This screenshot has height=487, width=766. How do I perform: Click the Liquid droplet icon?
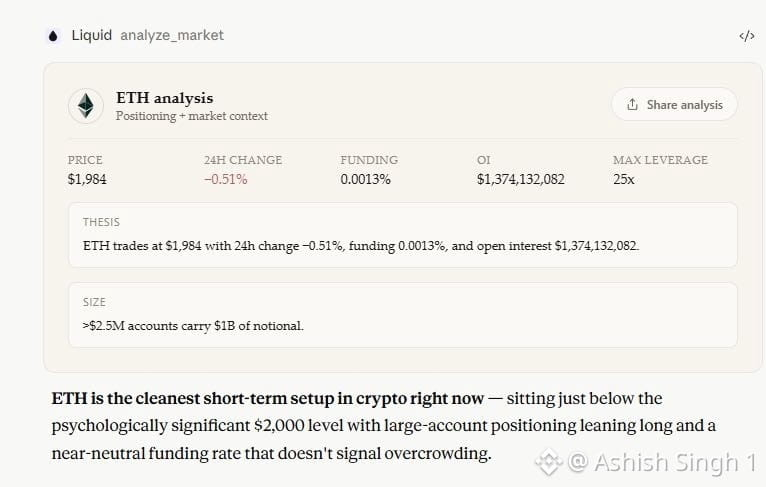pos(53,36)
